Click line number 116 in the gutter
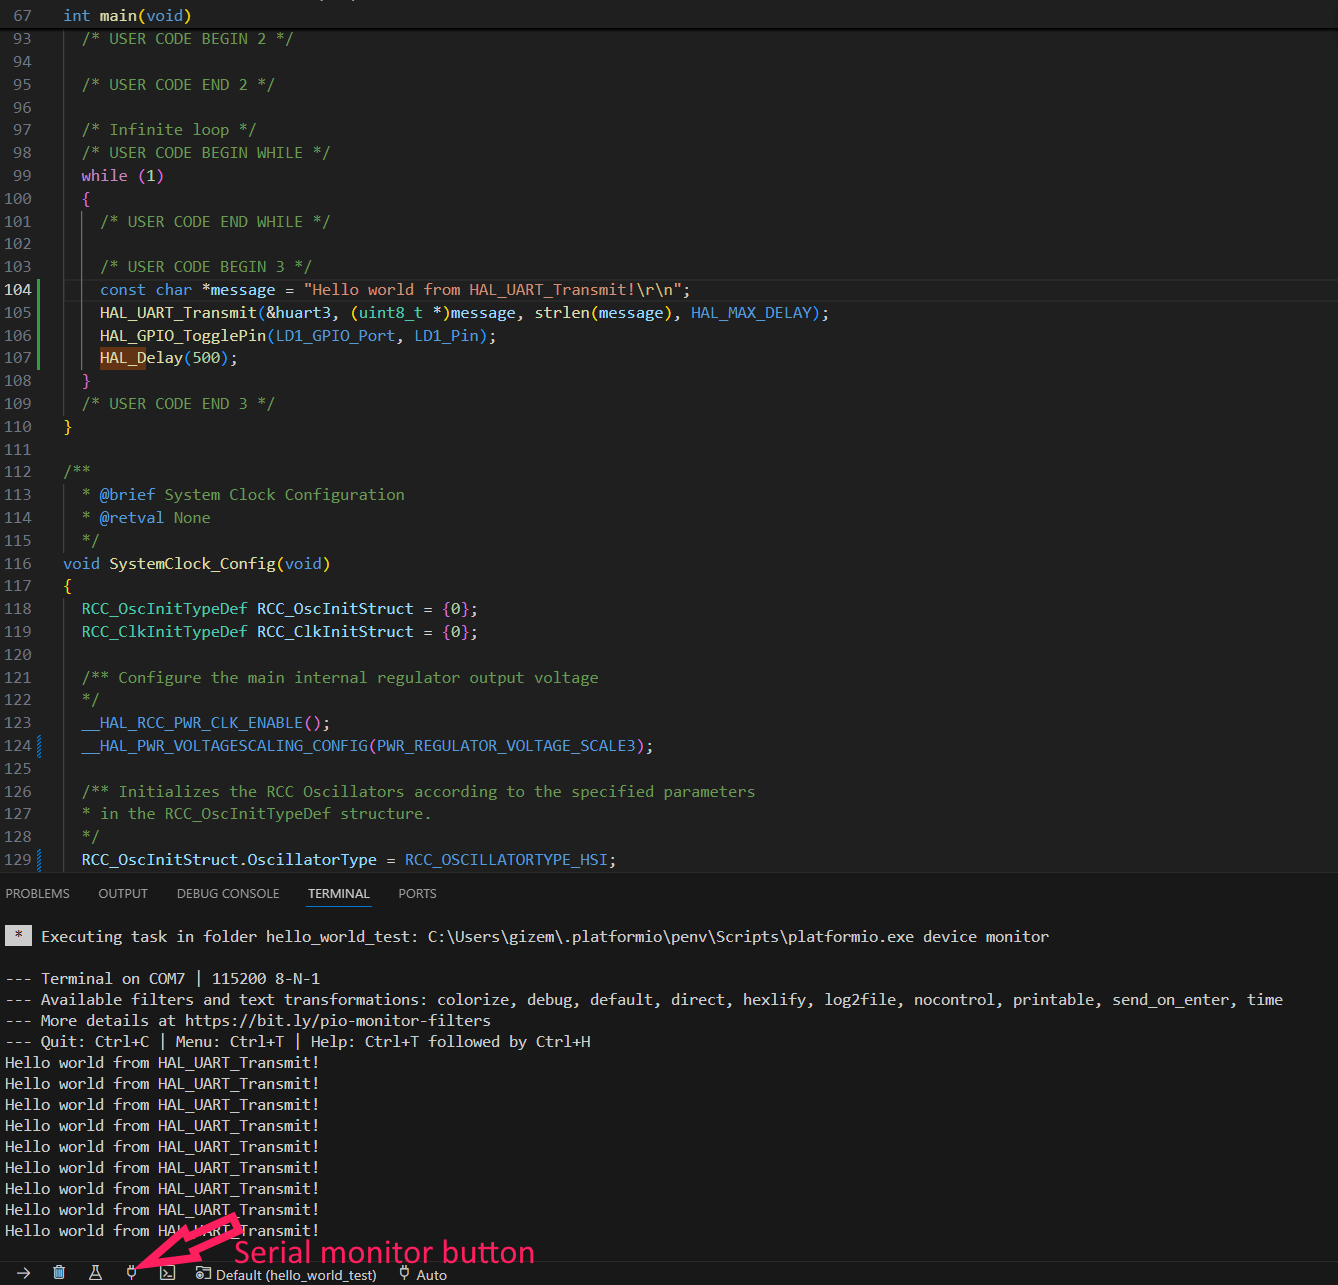The image size is (1338, 1285). [x=18, y=563]
